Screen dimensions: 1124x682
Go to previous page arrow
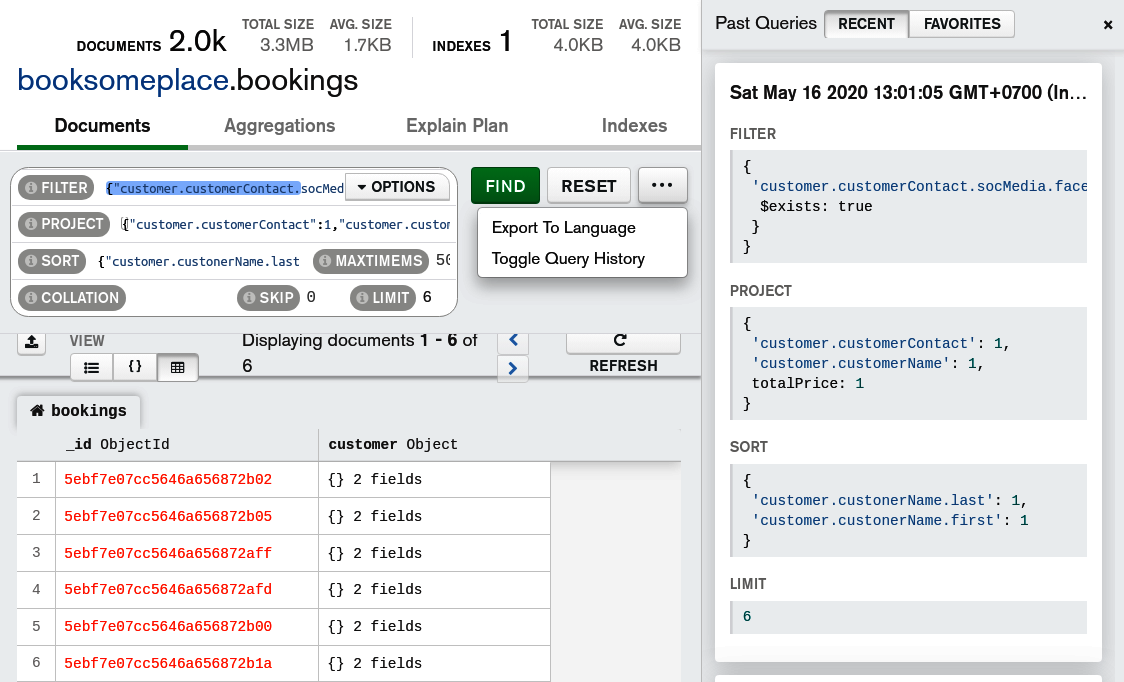click(x=512, y=340)
